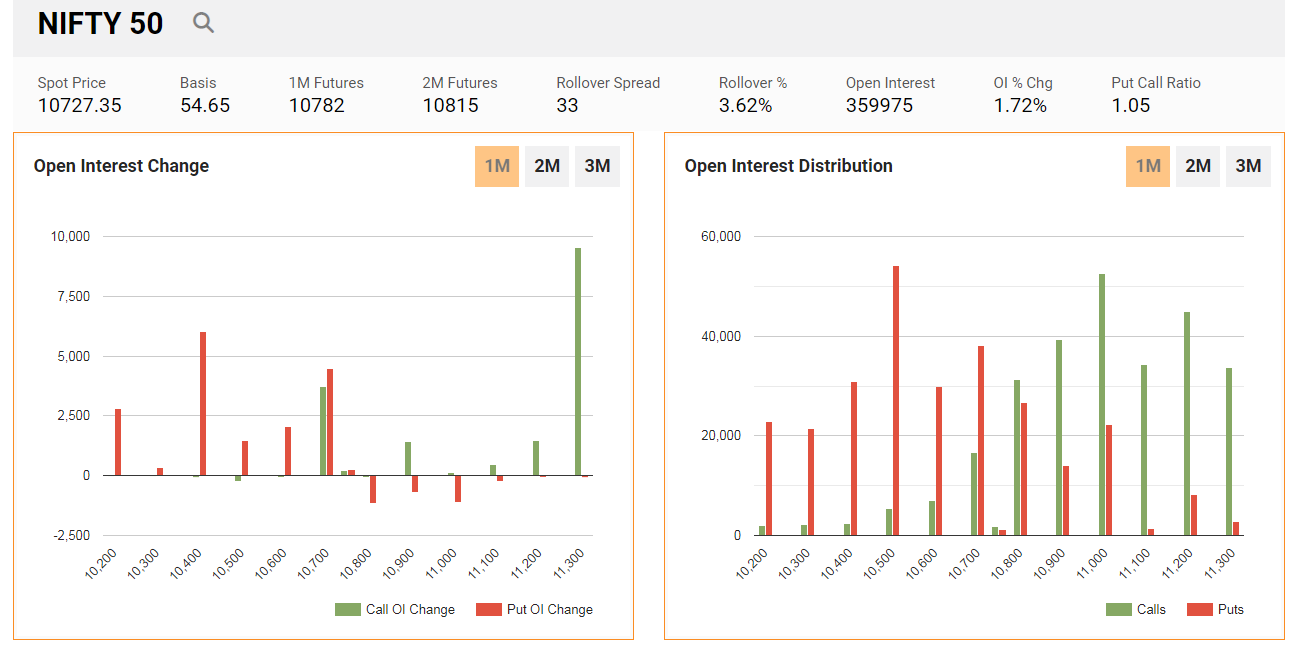Switch Open Interest Change to 3M

[597, 166]
